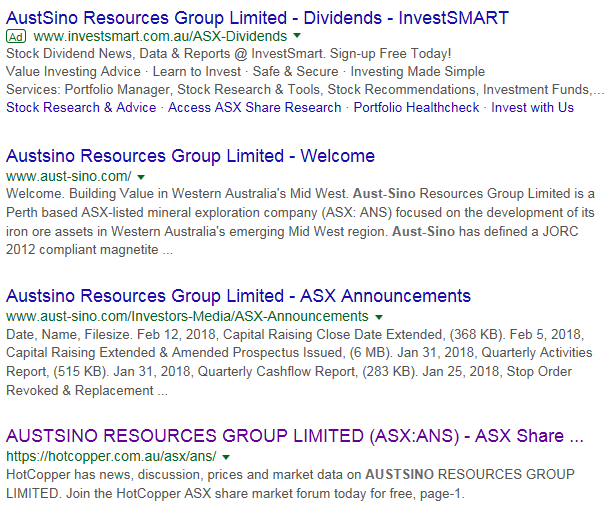Click the 'Welcome. Building Value in Western Australia' snippet
The image size is (606, 511).
coord(300,222)
